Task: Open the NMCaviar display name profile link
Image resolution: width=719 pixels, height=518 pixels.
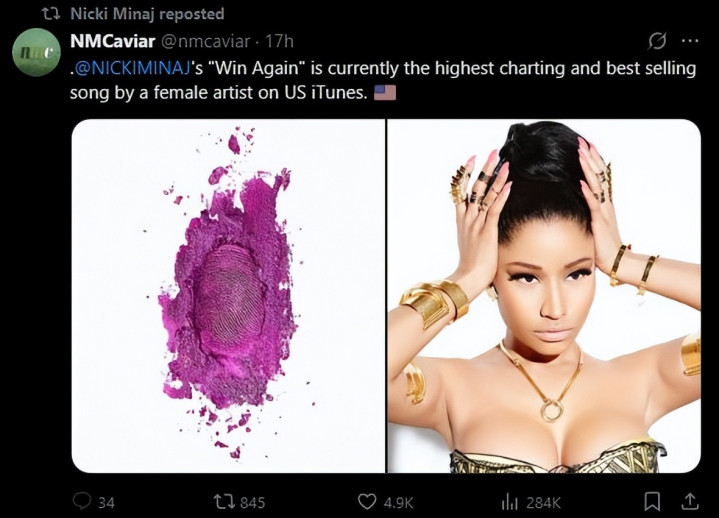Action: click(x=111, y=40)
